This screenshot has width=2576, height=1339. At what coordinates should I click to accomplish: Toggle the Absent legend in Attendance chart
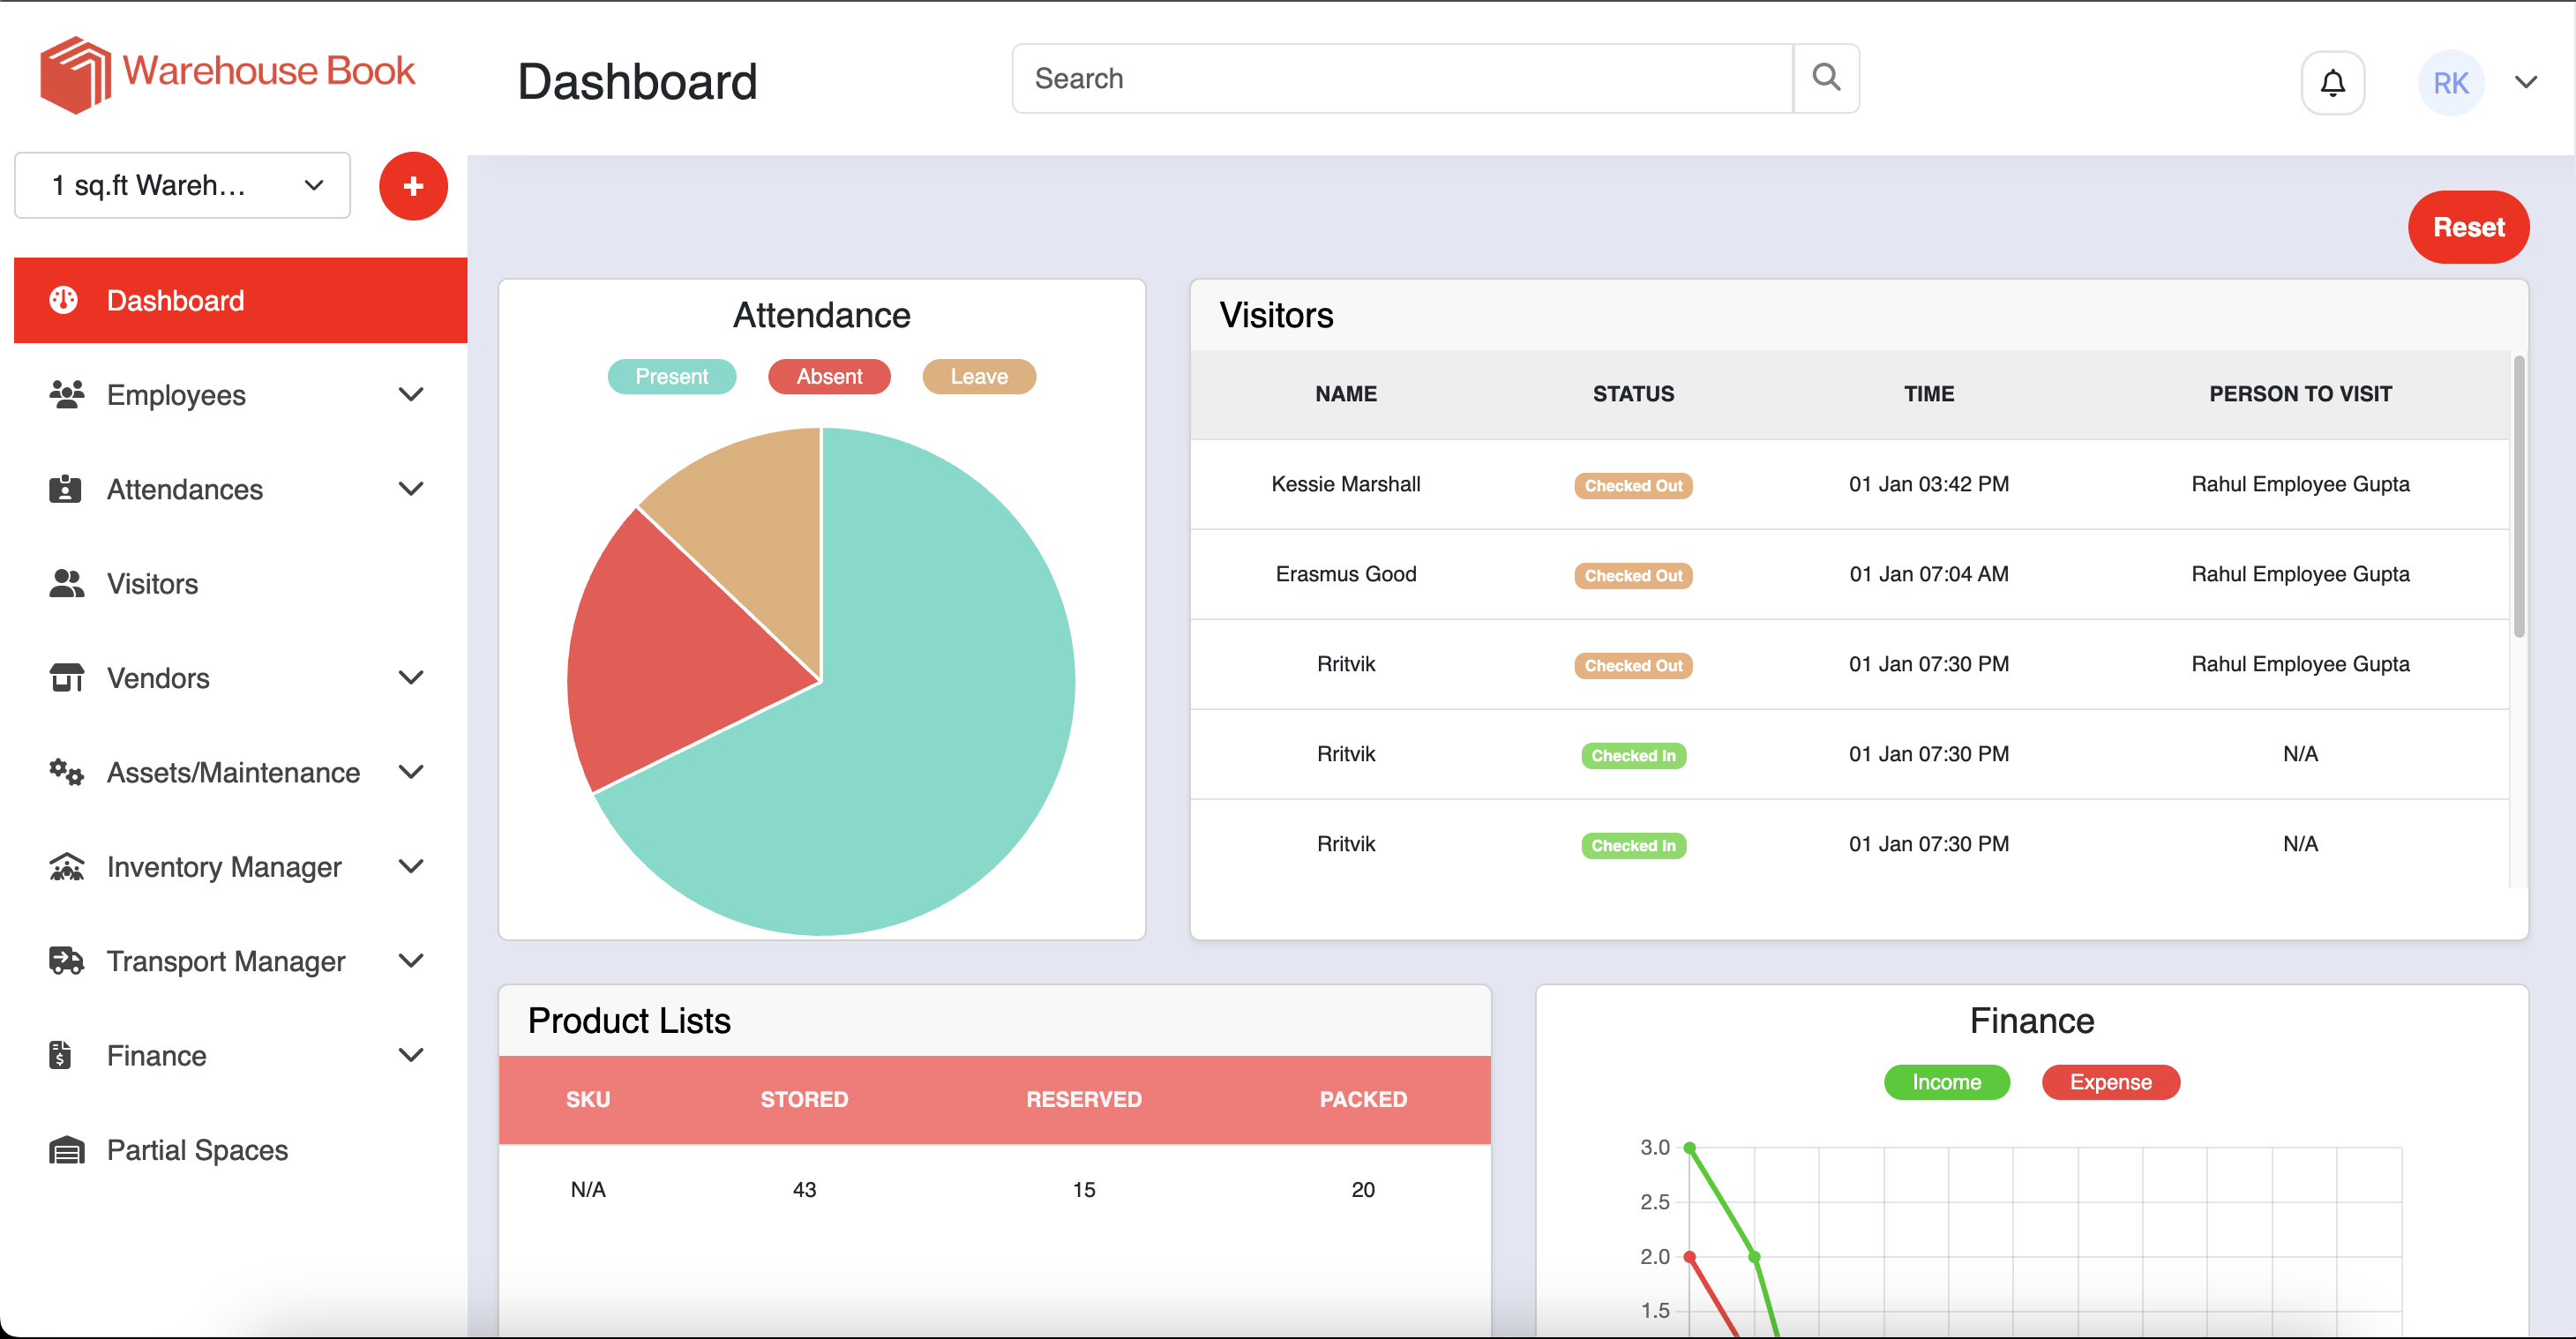coord(828,376)
